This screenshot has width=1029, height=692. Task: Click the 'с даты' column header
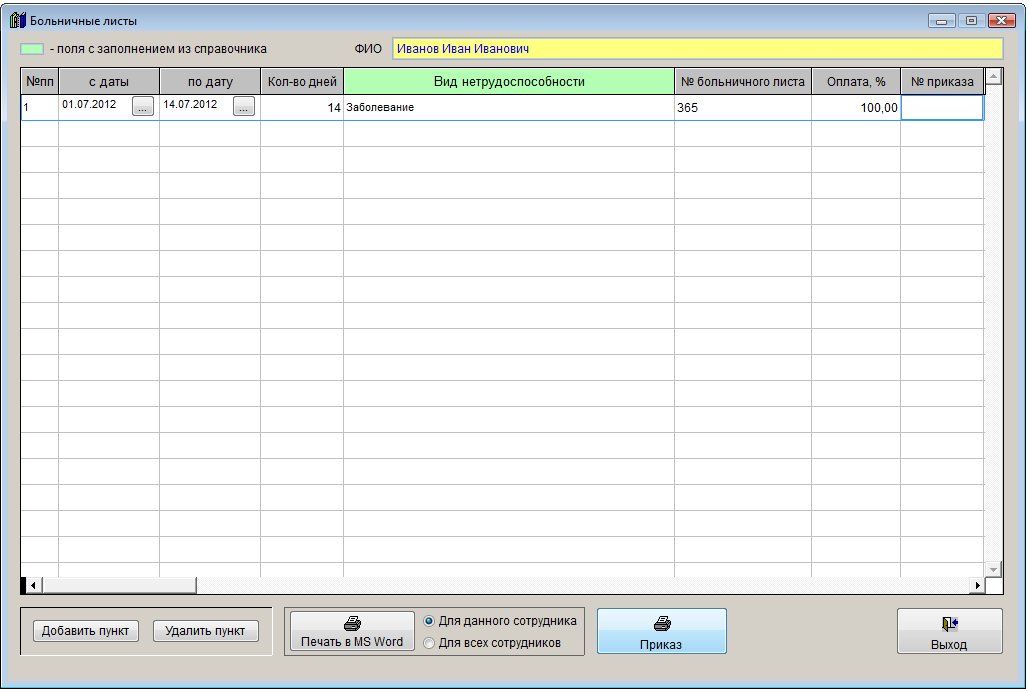(109, 81)
